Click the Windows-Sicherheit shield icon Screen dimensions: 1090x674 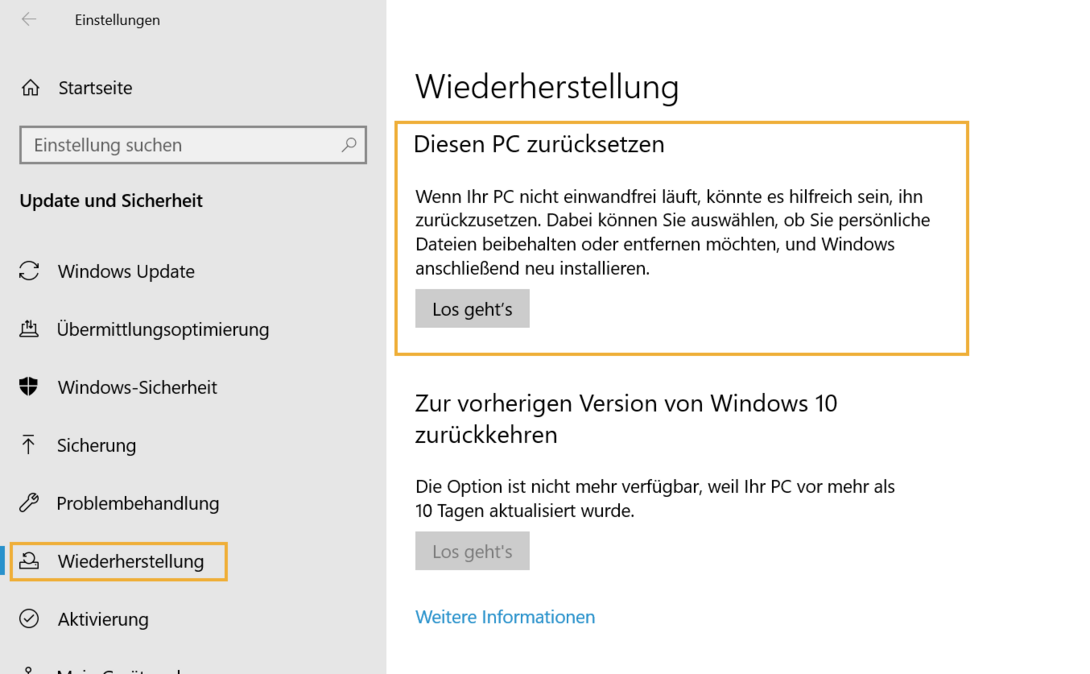pos(29,387)
